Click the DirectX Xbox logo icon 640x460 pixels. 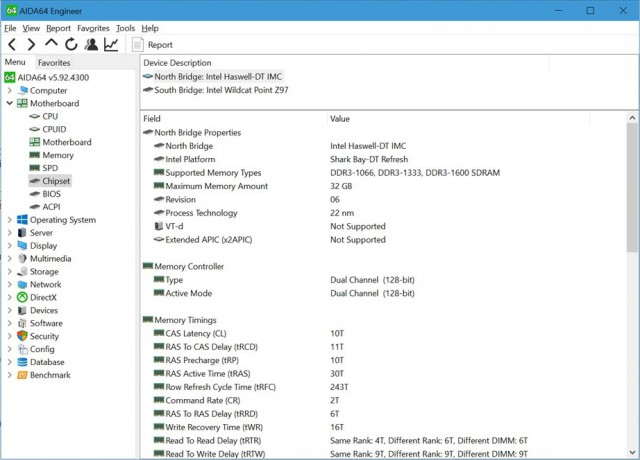point(22,297)
